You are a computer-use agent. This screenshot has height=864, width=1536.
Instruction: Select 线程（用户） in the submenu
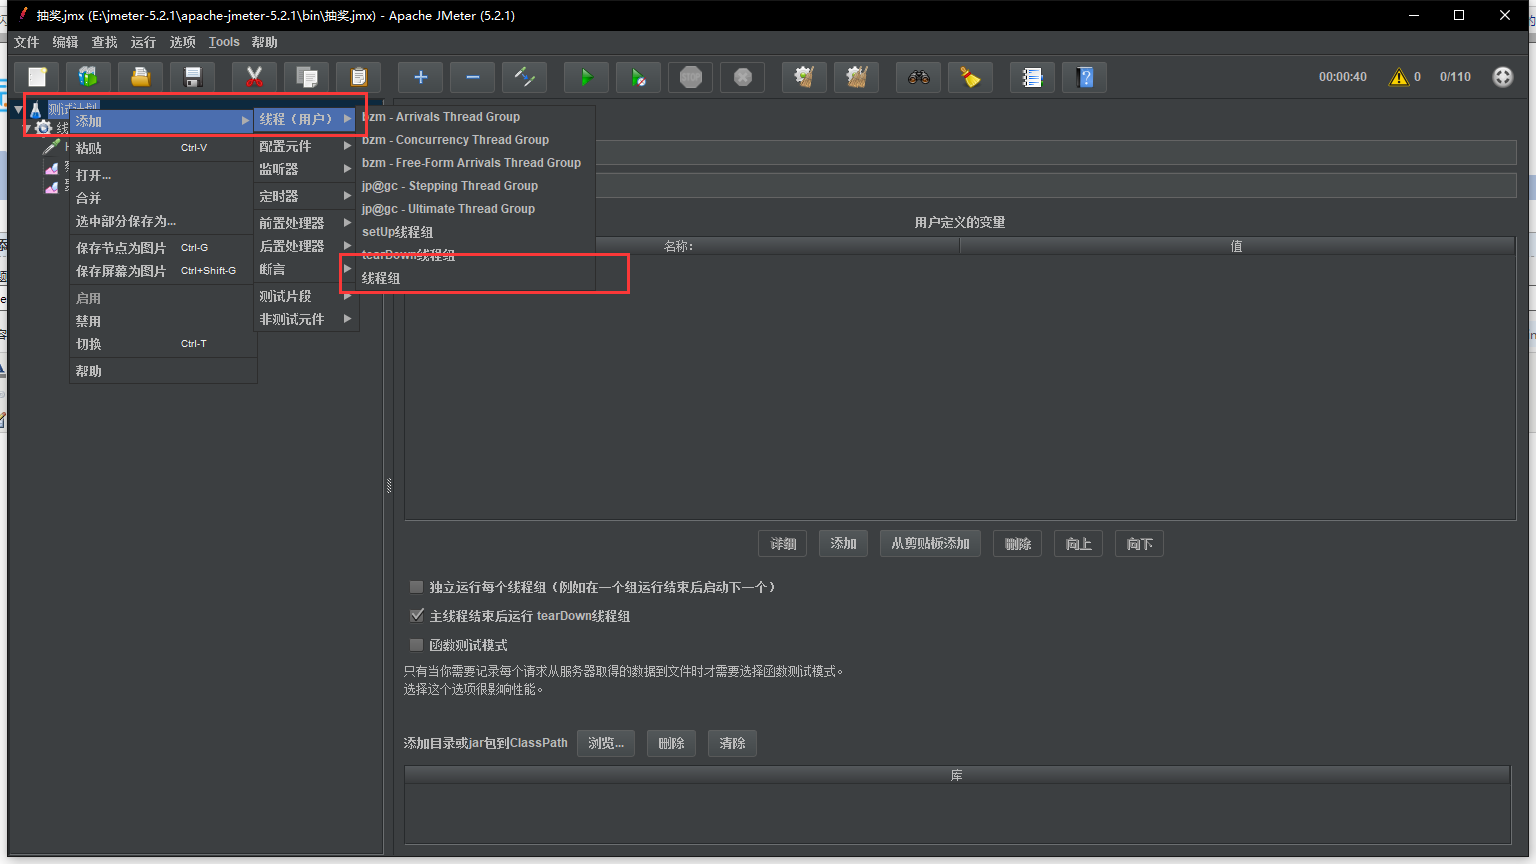305,119
